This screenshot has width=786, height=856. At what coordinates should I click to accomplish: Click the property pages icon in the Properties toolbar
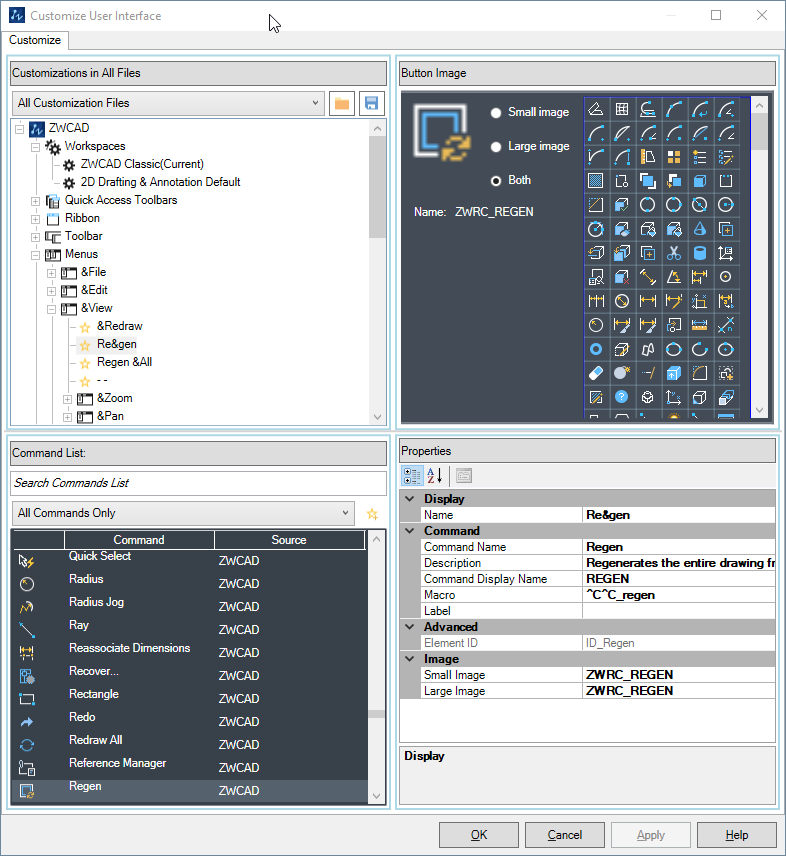pyautogui.click(x=464, y=476)
